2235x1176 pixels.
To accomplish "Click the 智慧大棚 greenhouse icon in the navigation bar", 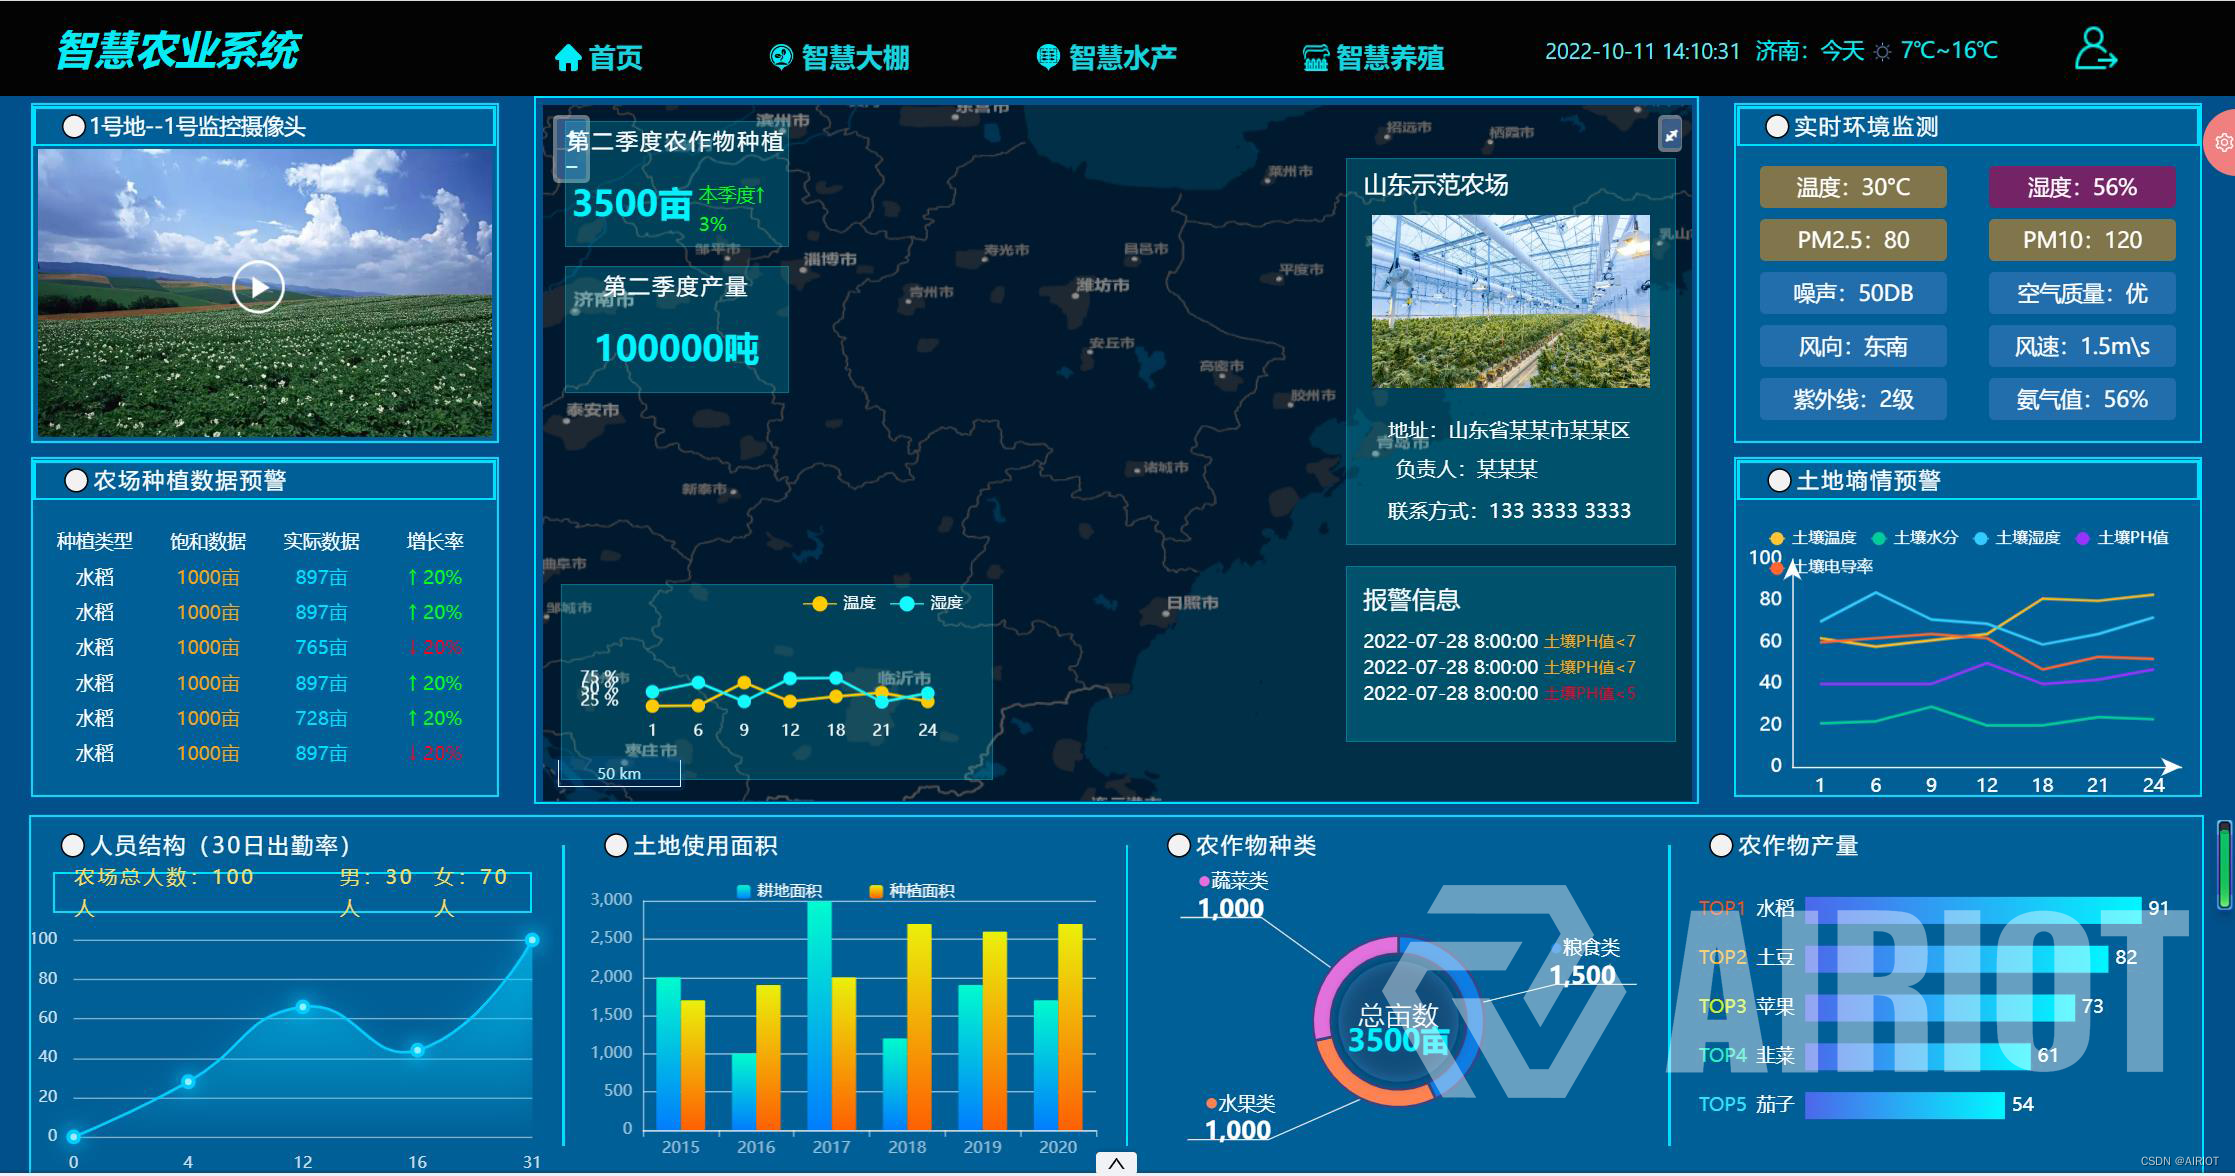I will coord(780,57).
